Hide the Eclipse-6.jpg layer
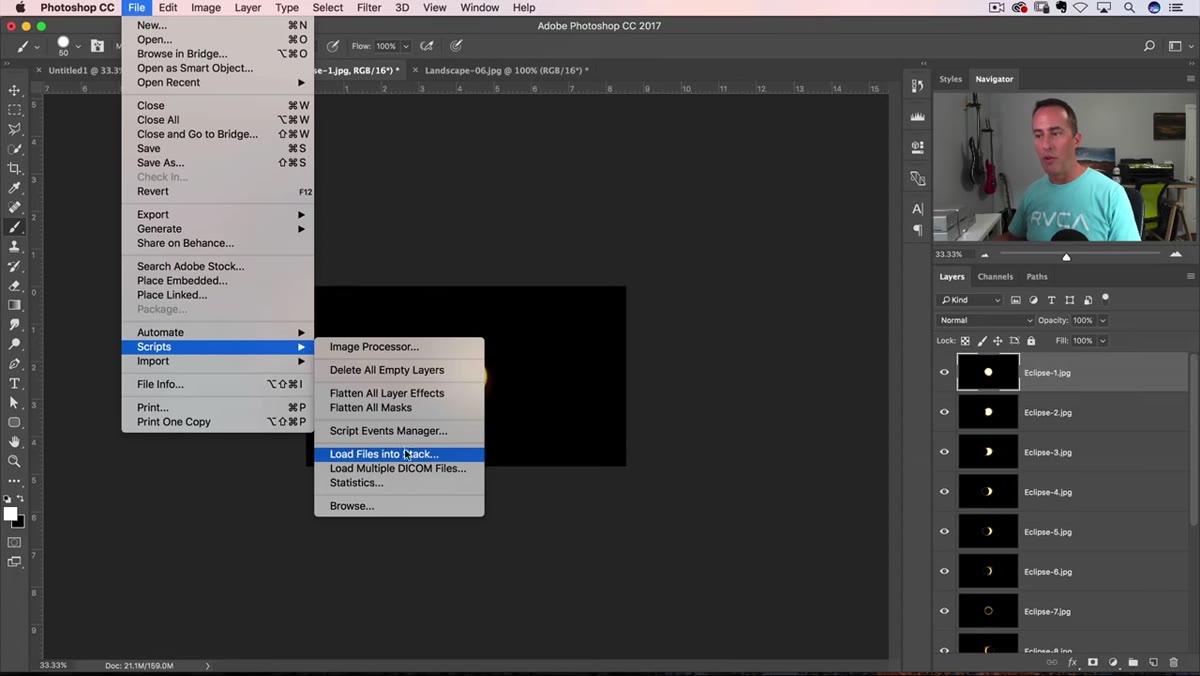Viewport: 1200px width, 676px height. (944, 571)
